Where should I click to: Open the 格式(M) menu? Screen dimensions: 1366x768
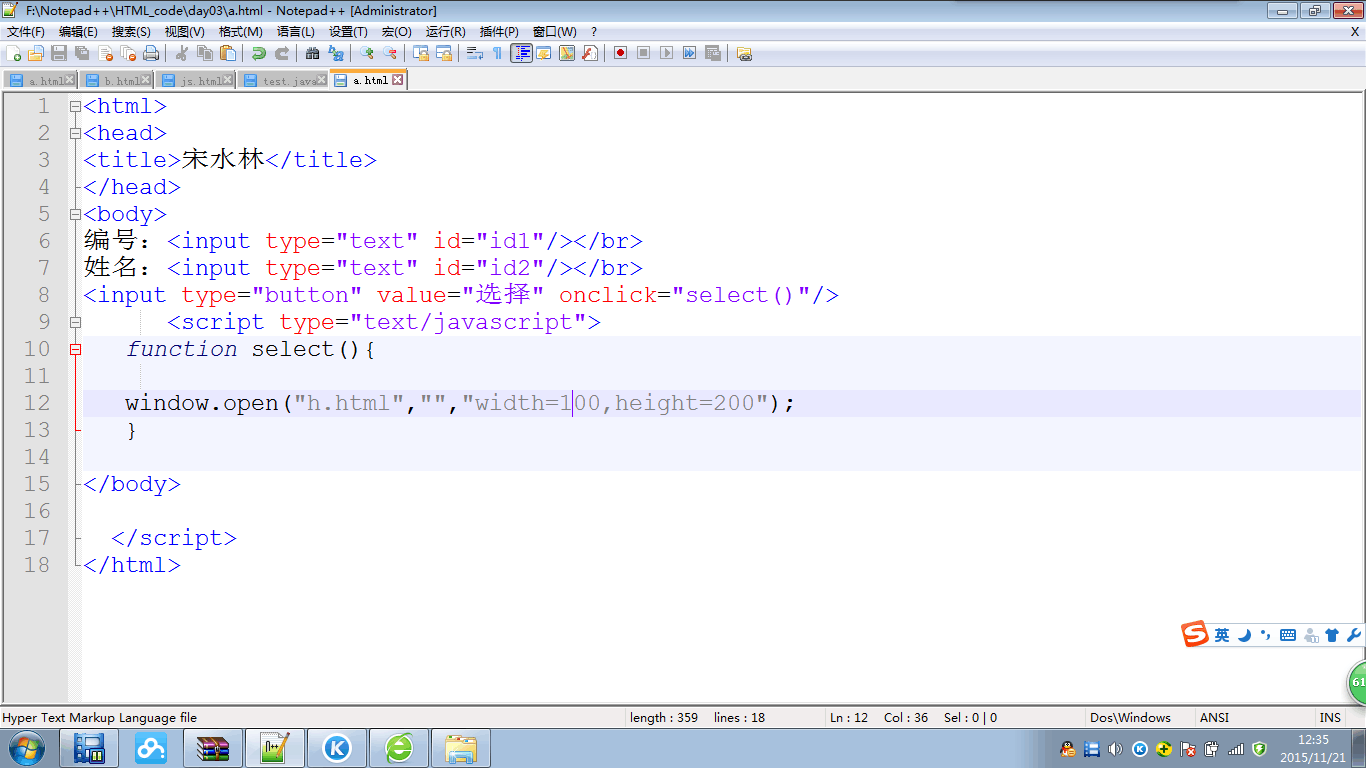click(240, 32)
